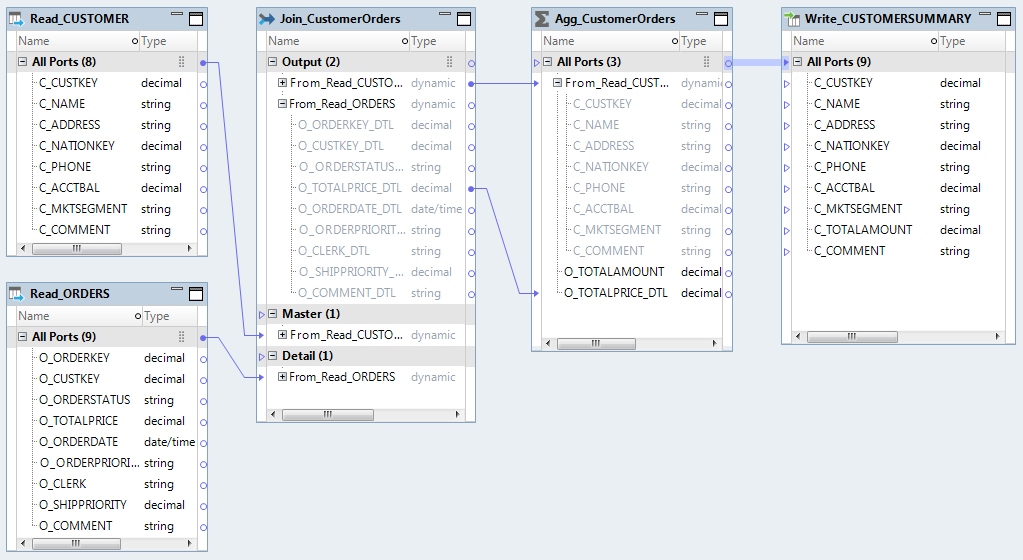Click output port of O_TOTALPRICE_DTL in Join_CustomerOrders
Viewport: 1023px width, 560px height.
click(x=472, y=189)
